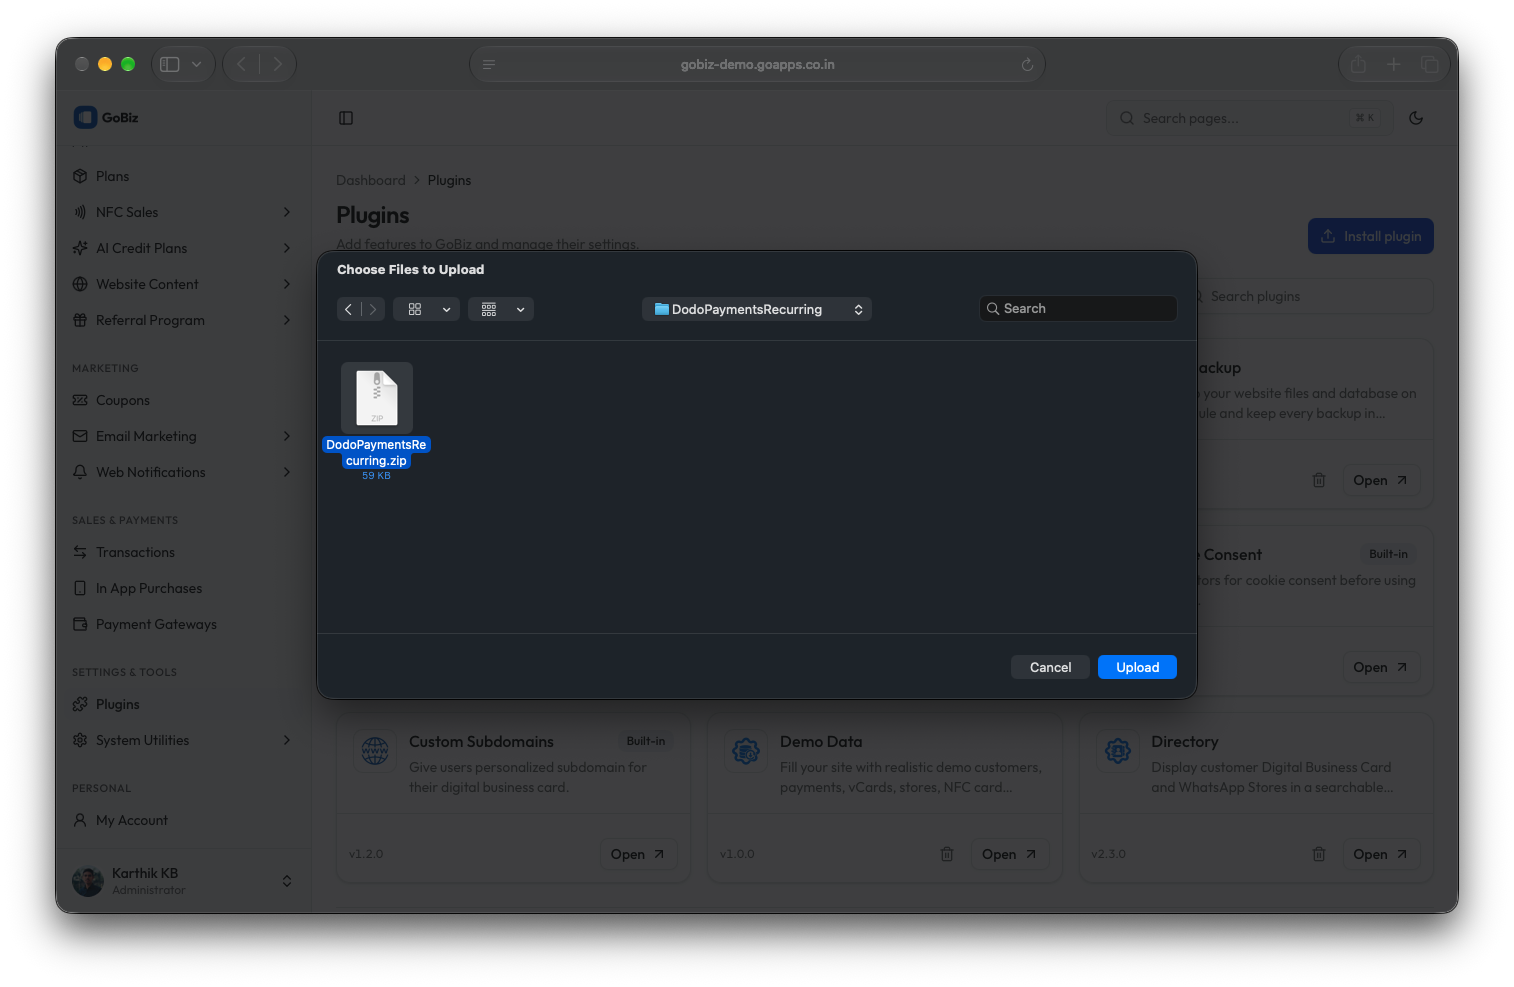Screen dimensions: 1514x987
Task: Toggle the GoBiz sidebar panel icon
Action: coord(346,118)
